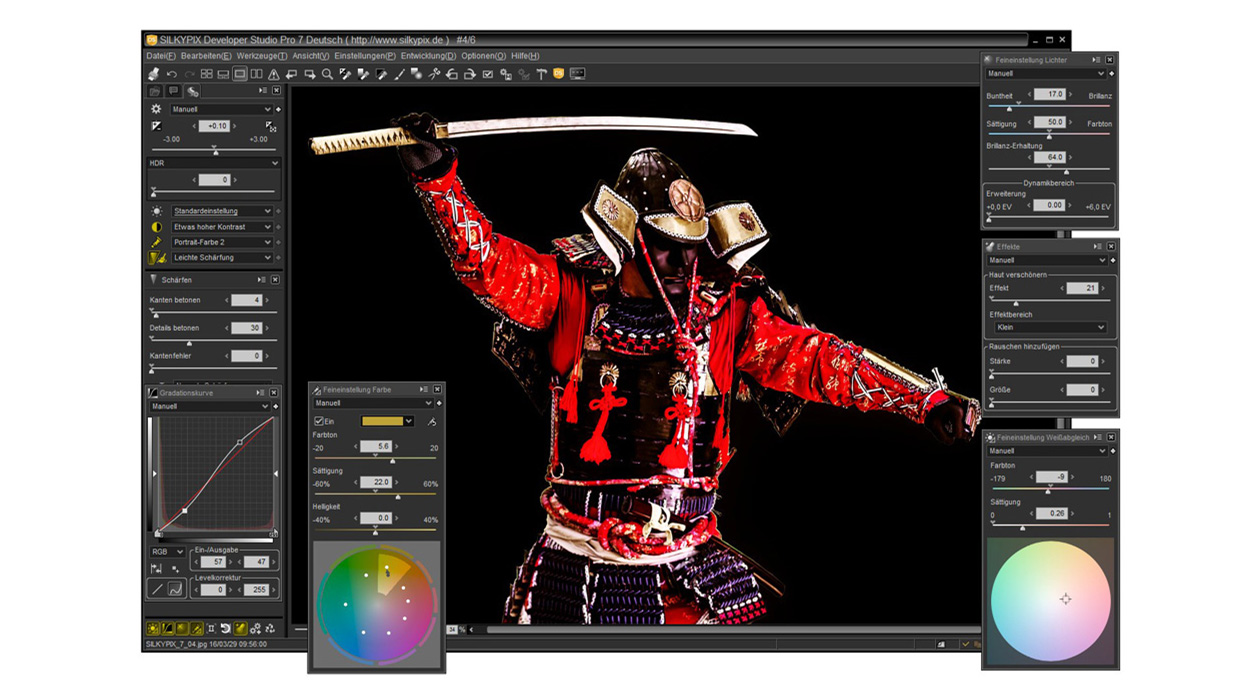Toggle the yellow exposure icon bottom left

tap(152, 627)
